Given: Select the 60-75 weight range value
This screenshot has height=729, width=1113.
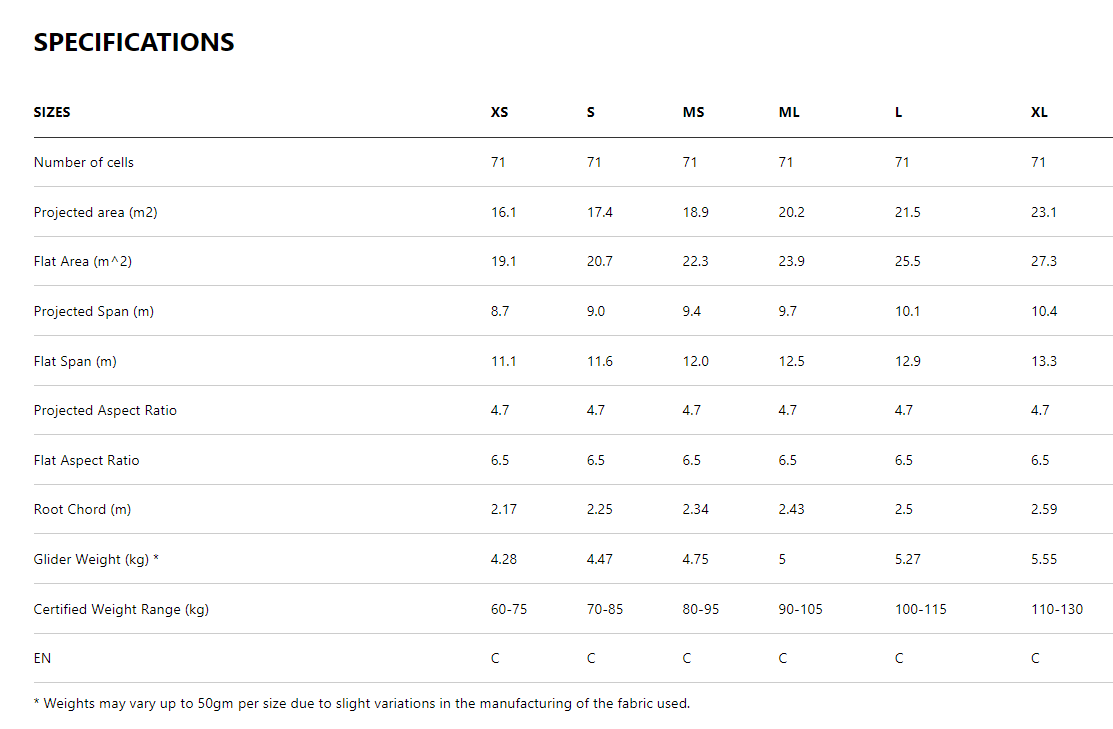Looking at the screenshot, I should point(508,609).
